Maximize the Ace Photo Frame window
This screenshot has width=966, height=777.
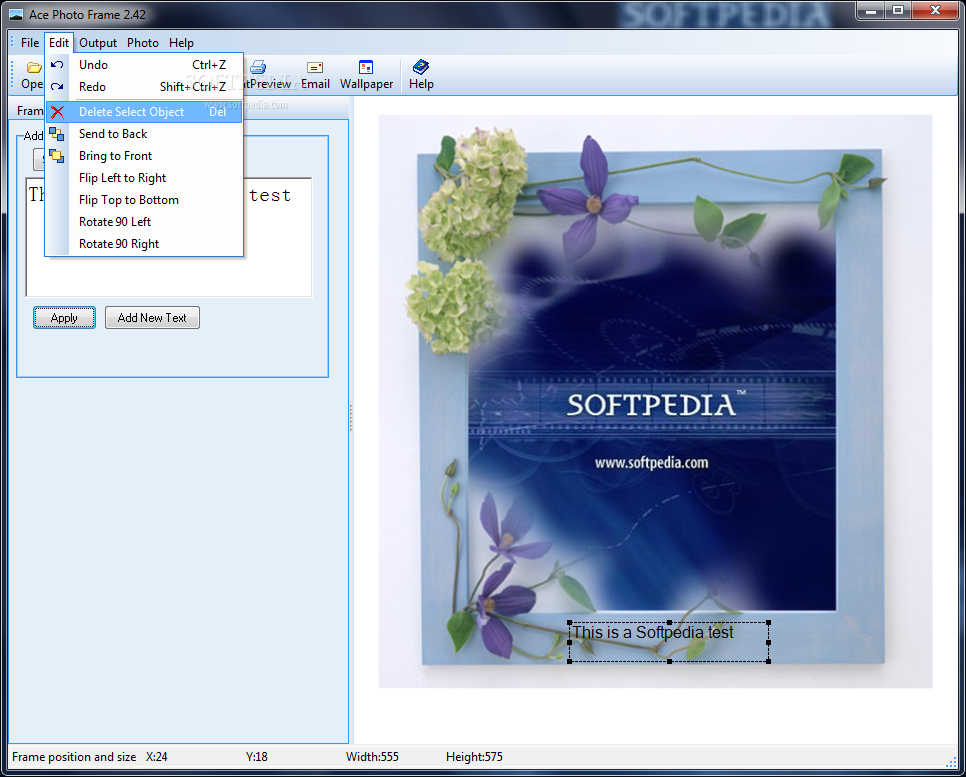pos(898,10)
